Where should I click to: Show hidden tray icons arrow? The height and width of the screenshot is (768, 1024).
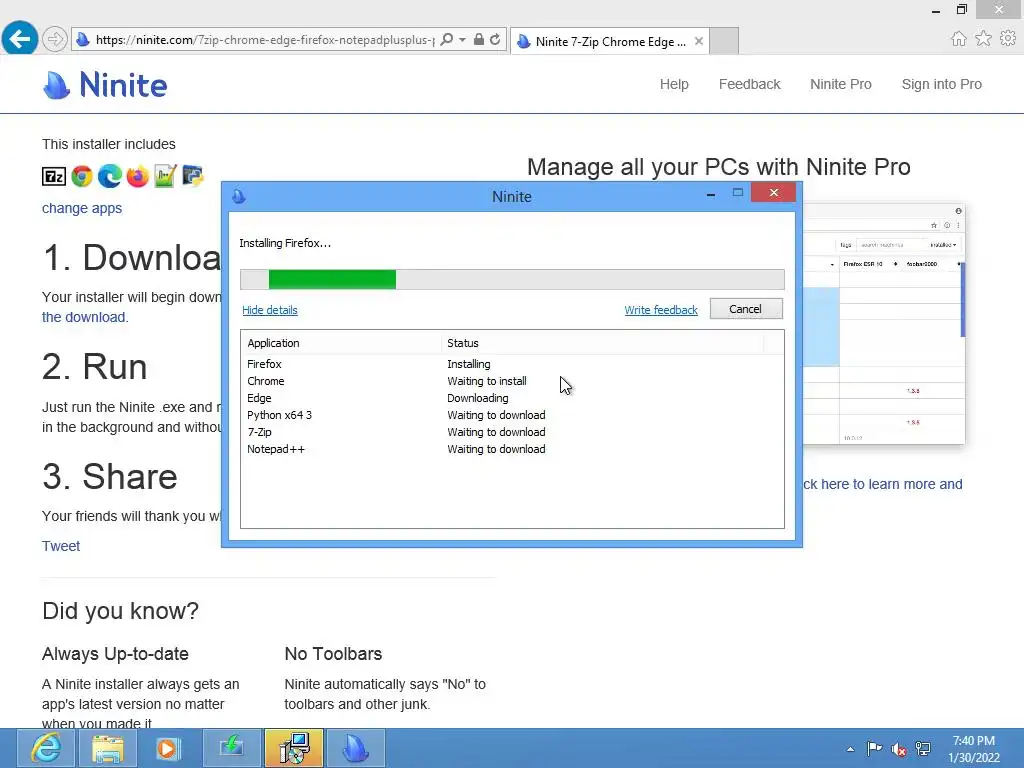pyautogui.click(x=850, y=749)
